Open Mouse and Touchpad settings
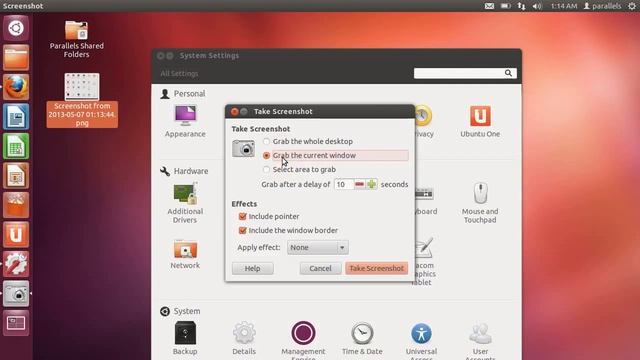640x360 pixels. (x=480, y=203)
